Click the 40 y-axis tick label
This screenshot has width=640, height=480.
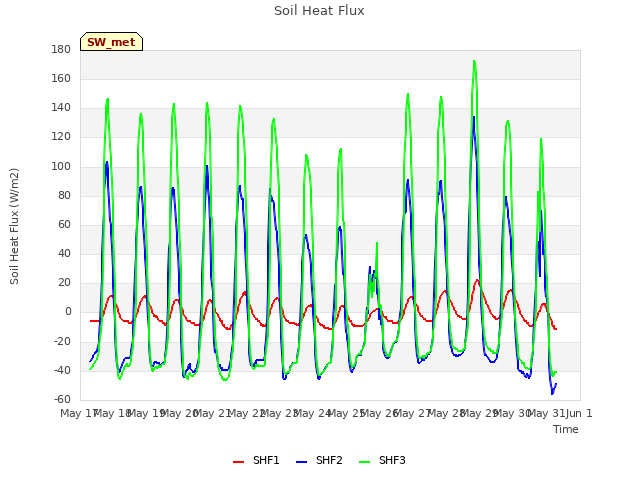pos(64,254)
